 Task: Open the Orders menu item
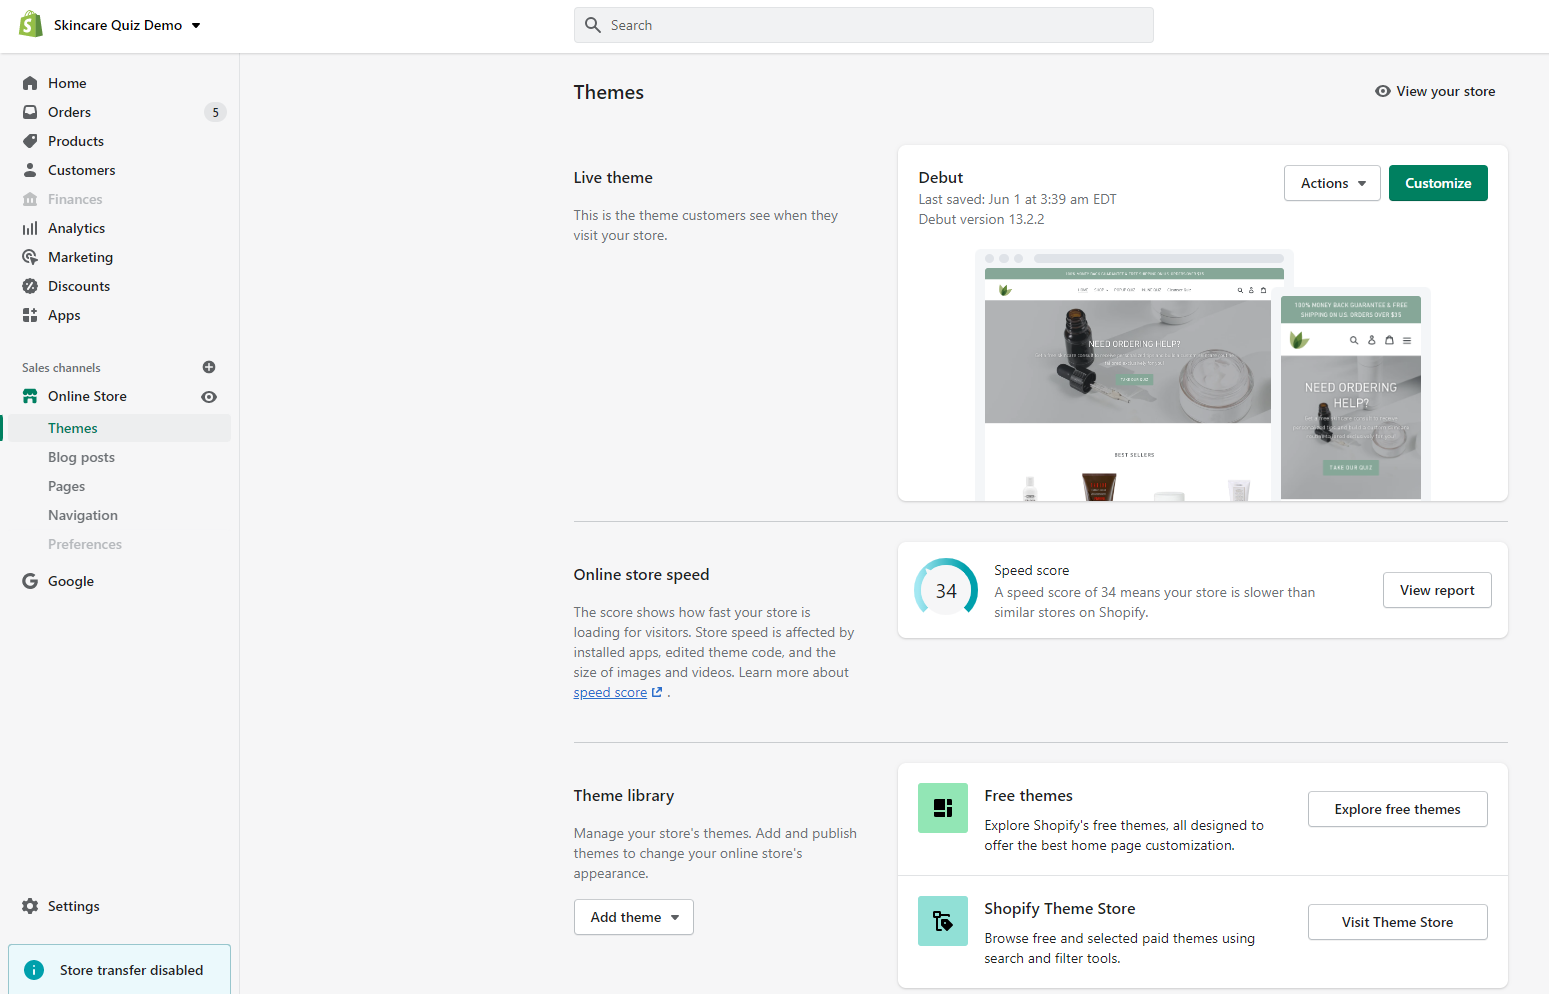[x=69, y=112]
